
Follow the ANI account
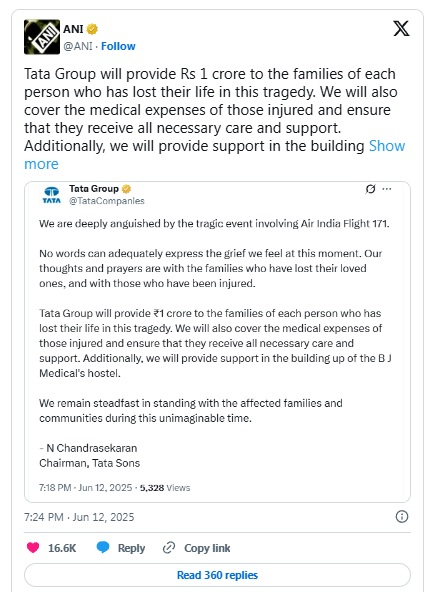coord(118,46)
